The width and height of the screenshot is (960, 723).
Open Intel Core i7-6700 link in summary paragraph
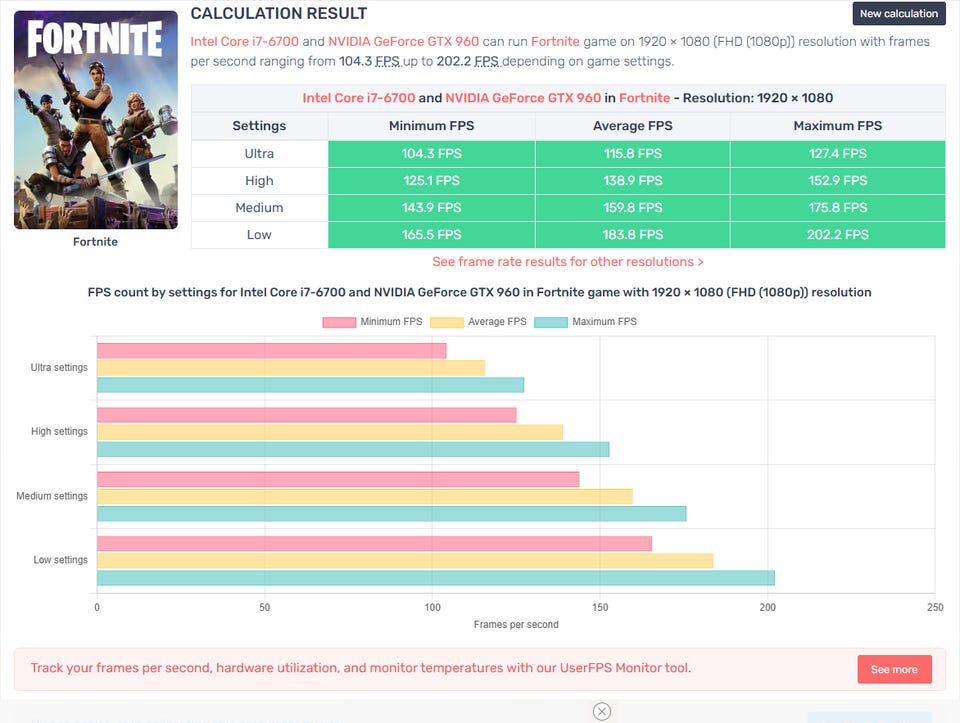244,42
